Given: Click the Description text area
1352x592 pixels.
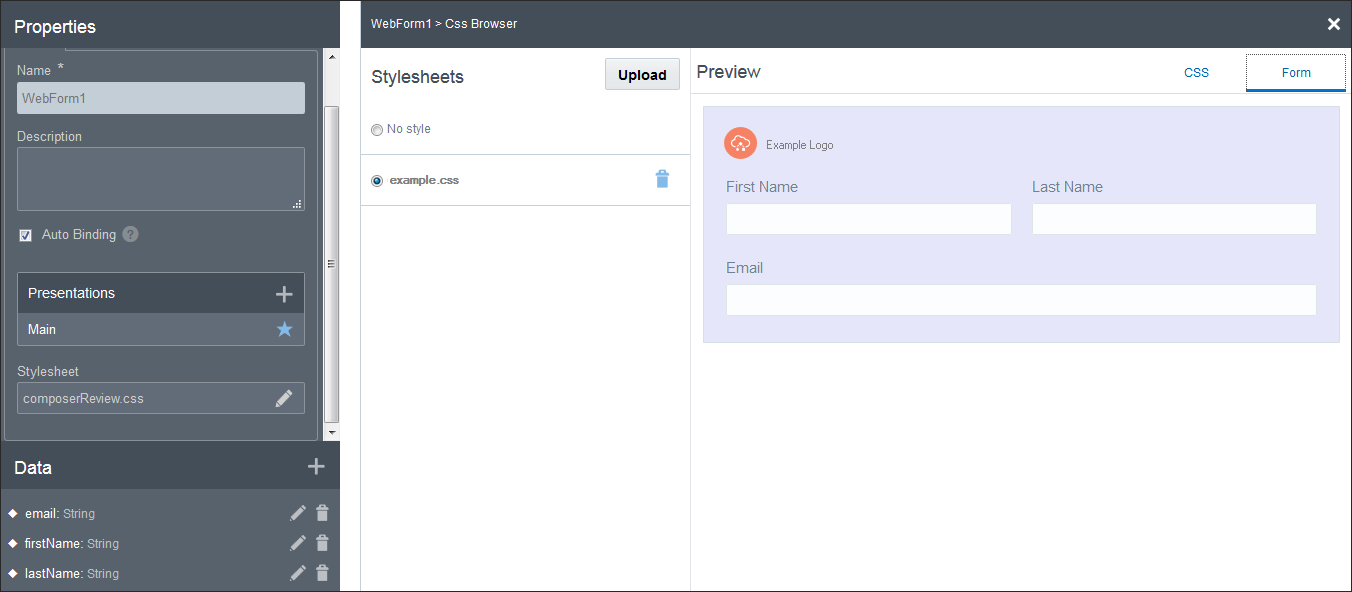Looking at the screenshot, I should pyautogui.click(x=161, y=179).
